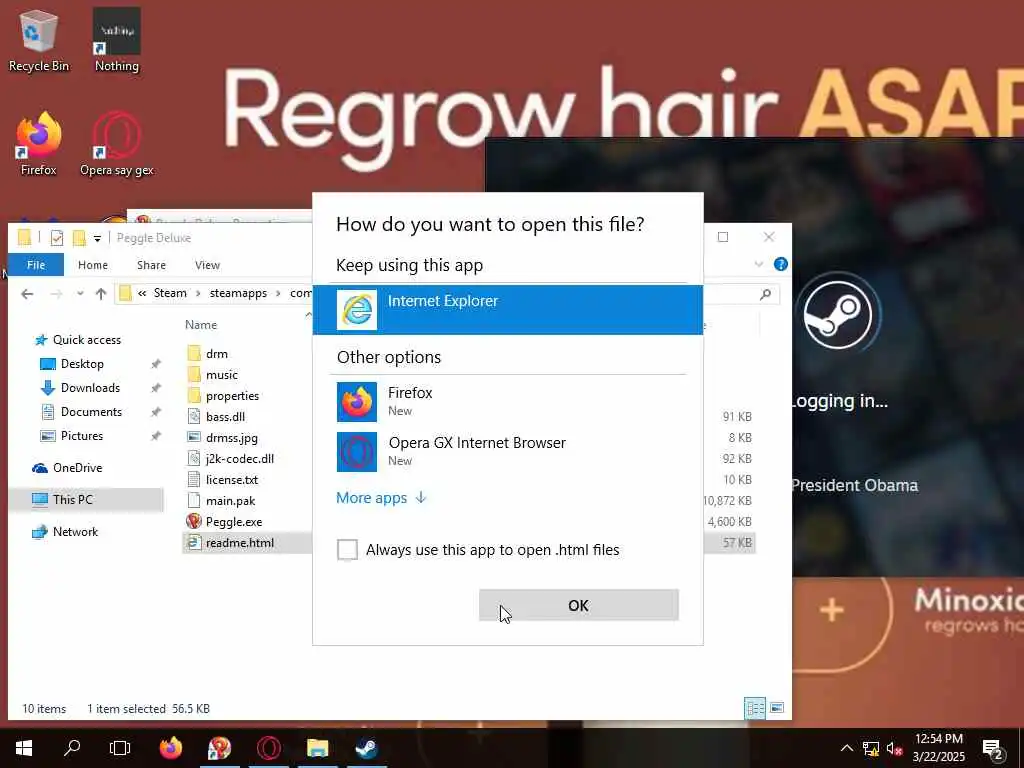Screen dimensions: 1024x768
Task: Select Network in the navigation pane
Action: tap(75, 532)
